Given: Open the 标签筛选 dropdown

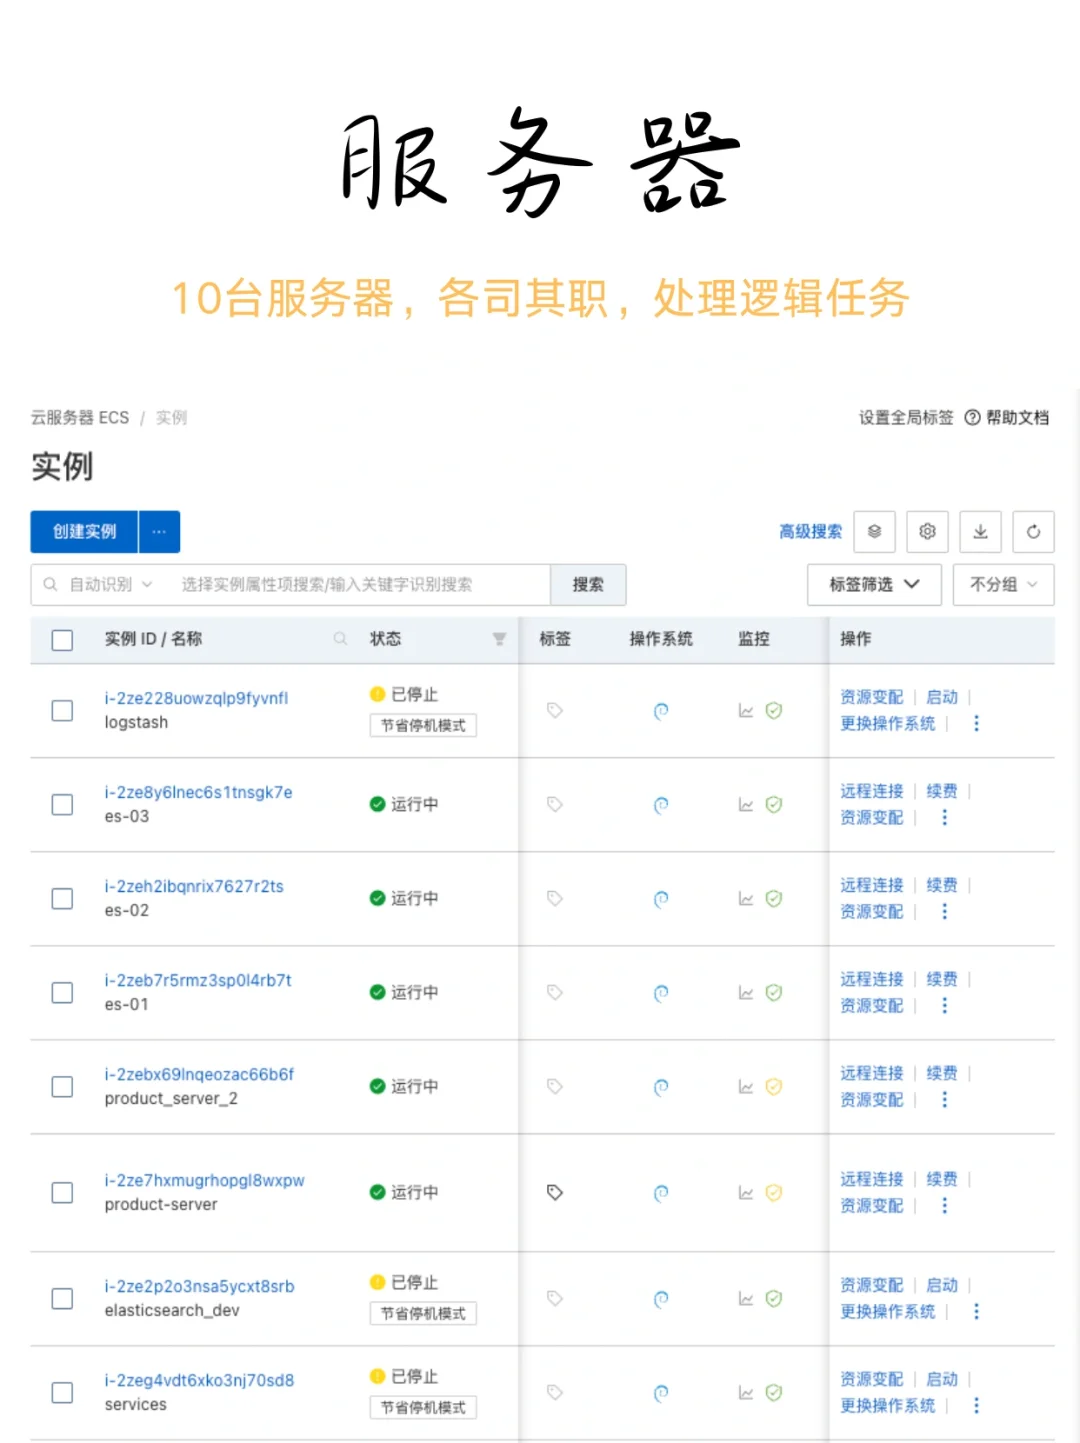Looking at the screenshot, I should pos(873,584).
